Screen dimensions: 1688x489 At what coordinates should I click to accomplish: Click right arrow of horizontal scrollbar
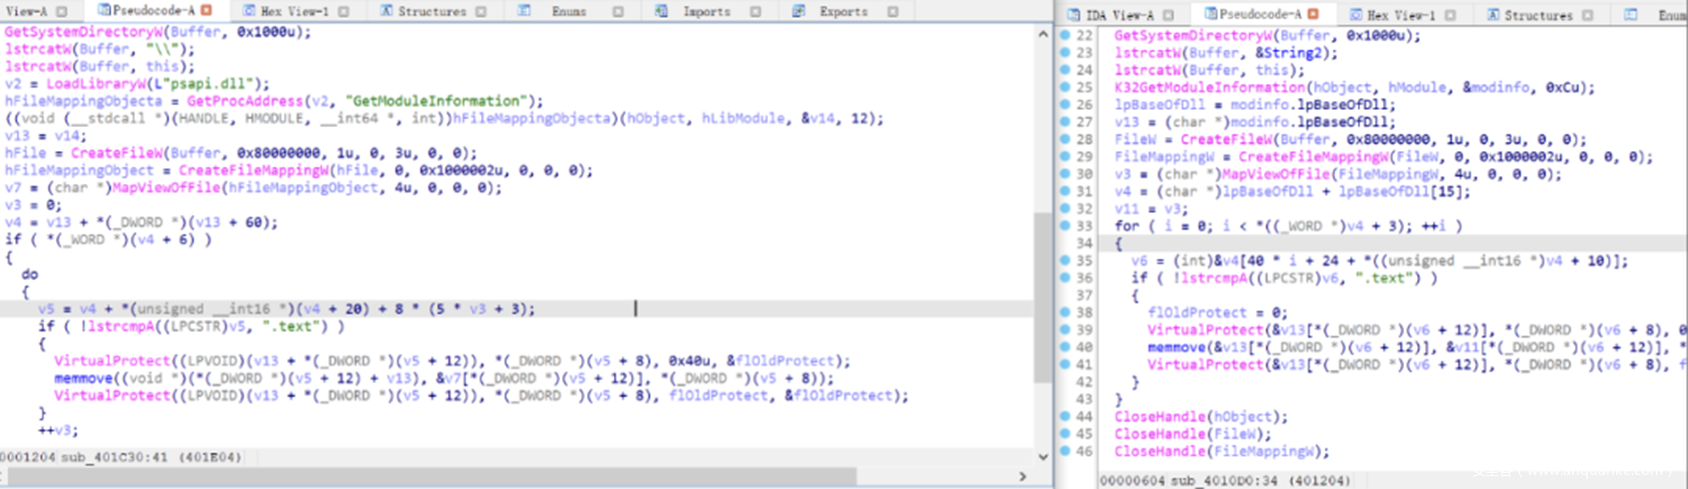point(1022,476)
